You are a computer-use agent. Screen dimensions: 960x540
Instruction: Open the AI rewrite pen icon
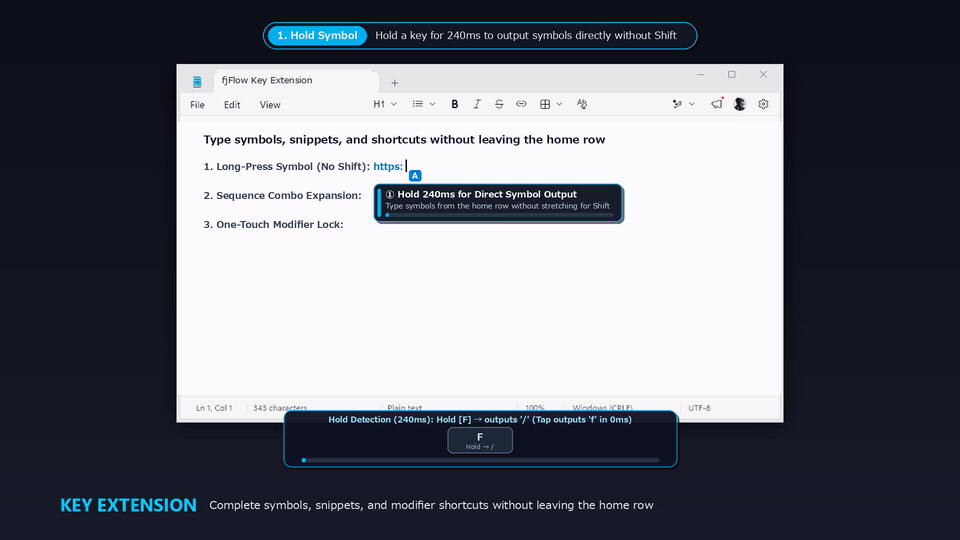pos(677,104)
